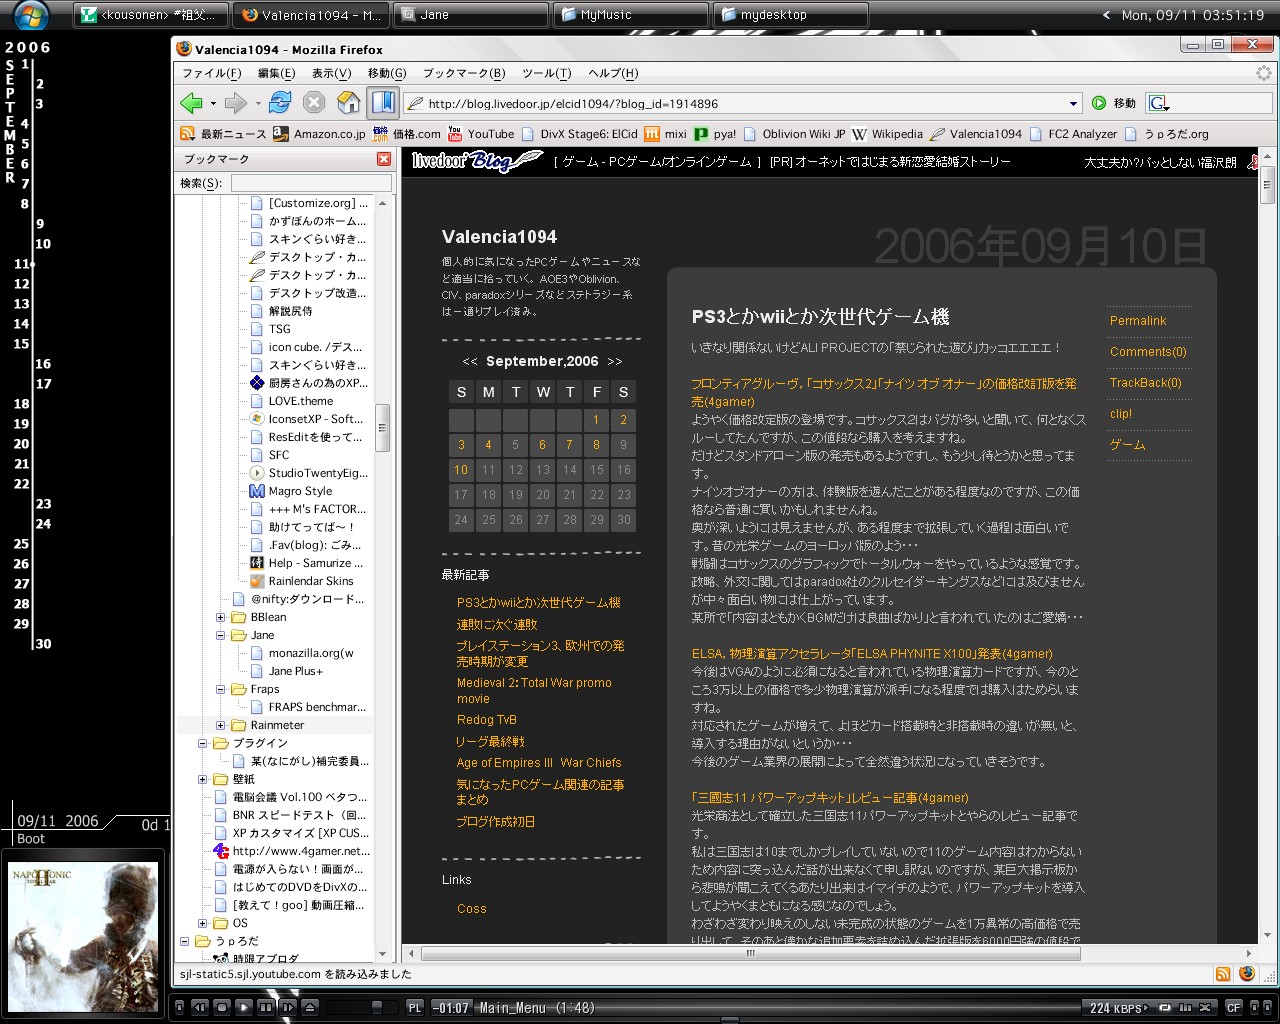Expand the OS bookmark folder
Screen dimensions: 1280x1024
pyautogui.click(x=203, y=923)
